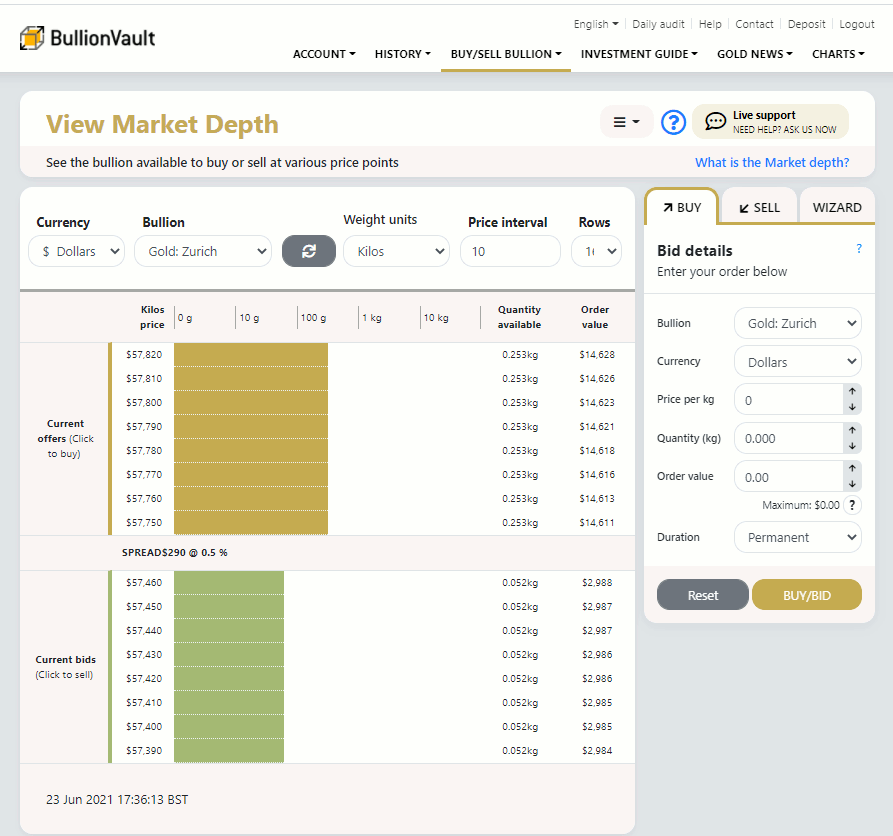Decrease Price per kg with down arrow
Image resolution: width=893 pixels, height=836 pixels.
coord(852,407)
